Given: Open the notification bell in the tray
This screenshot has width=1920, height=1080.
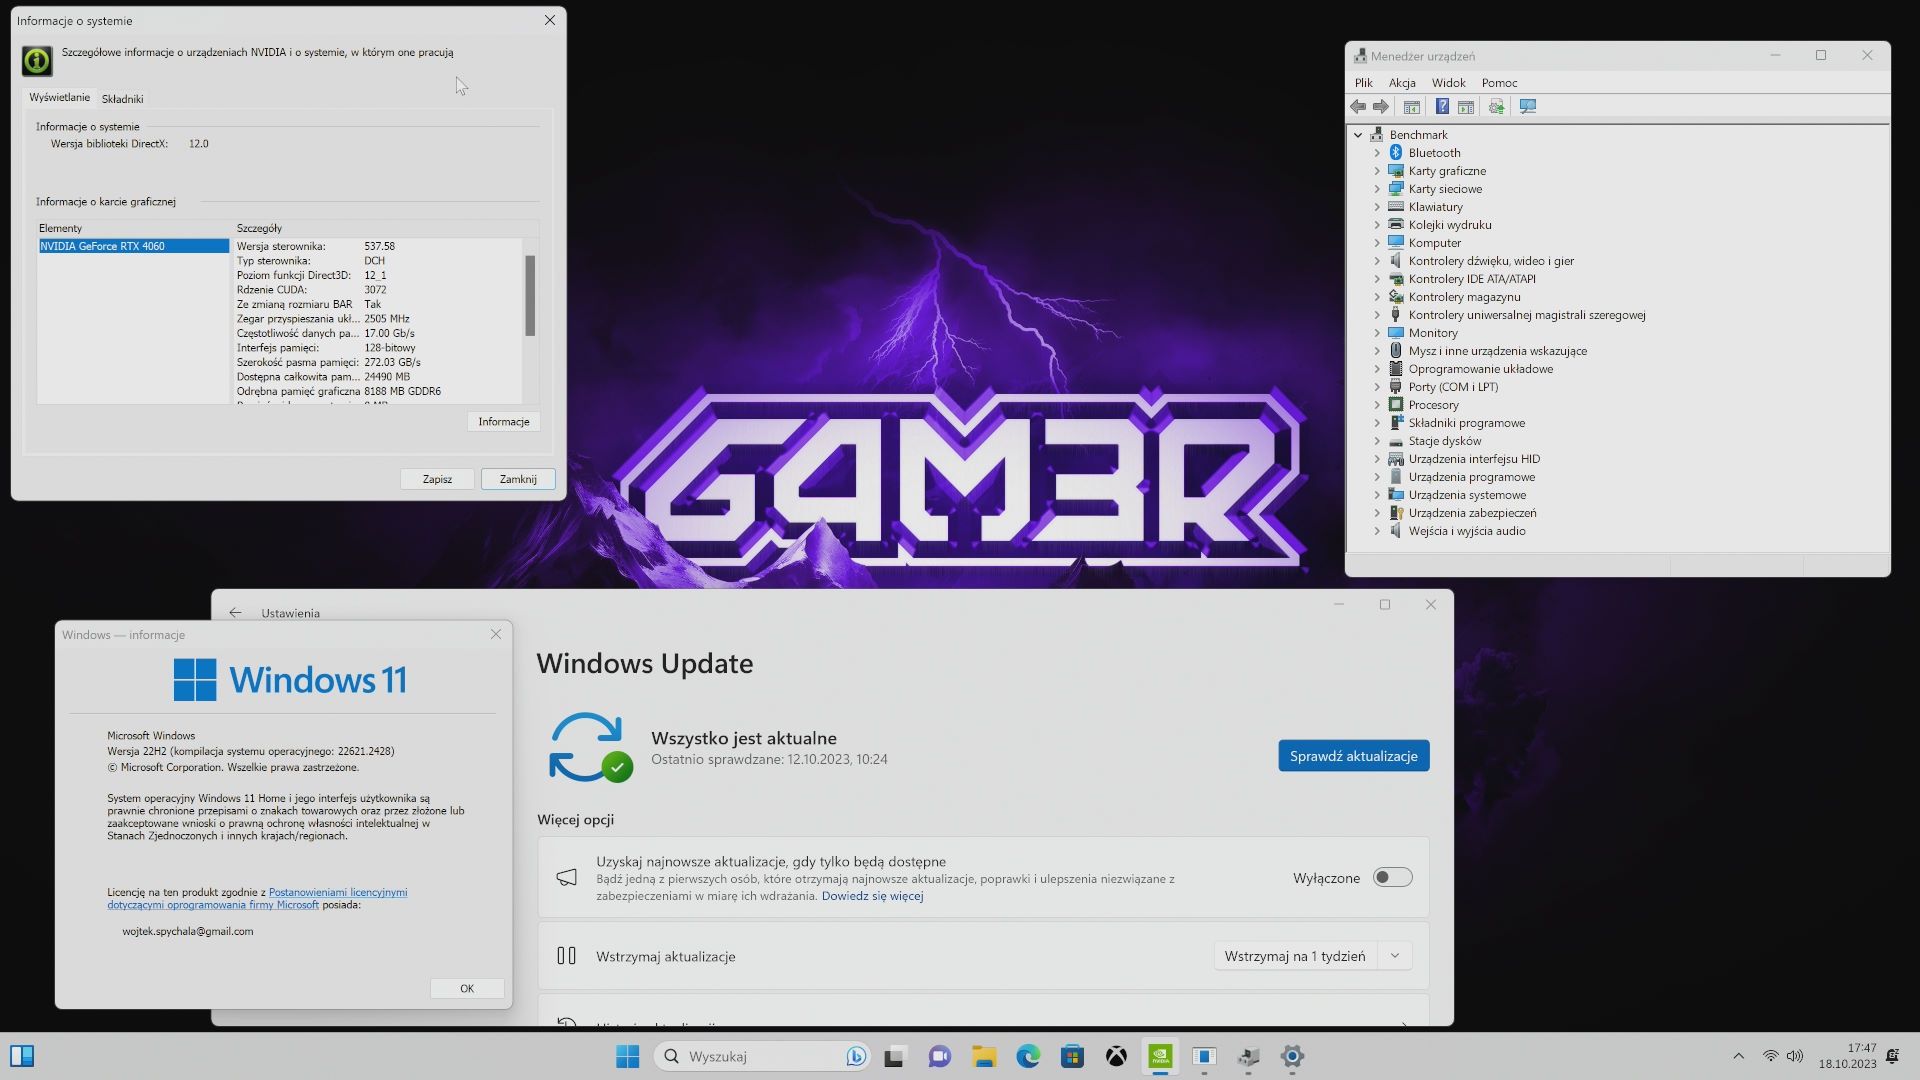Looking at the screenshot, I should [1892, 1056].
